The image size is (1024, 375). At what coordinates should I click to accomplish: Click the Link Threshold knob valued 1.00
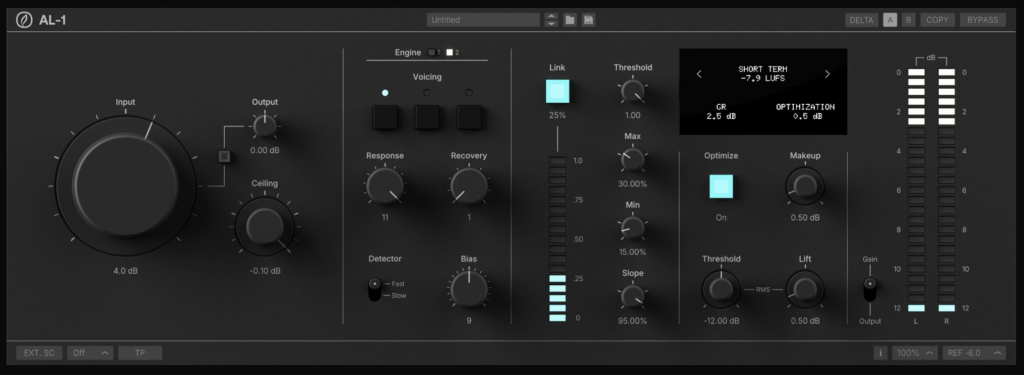tap(632, 91)
